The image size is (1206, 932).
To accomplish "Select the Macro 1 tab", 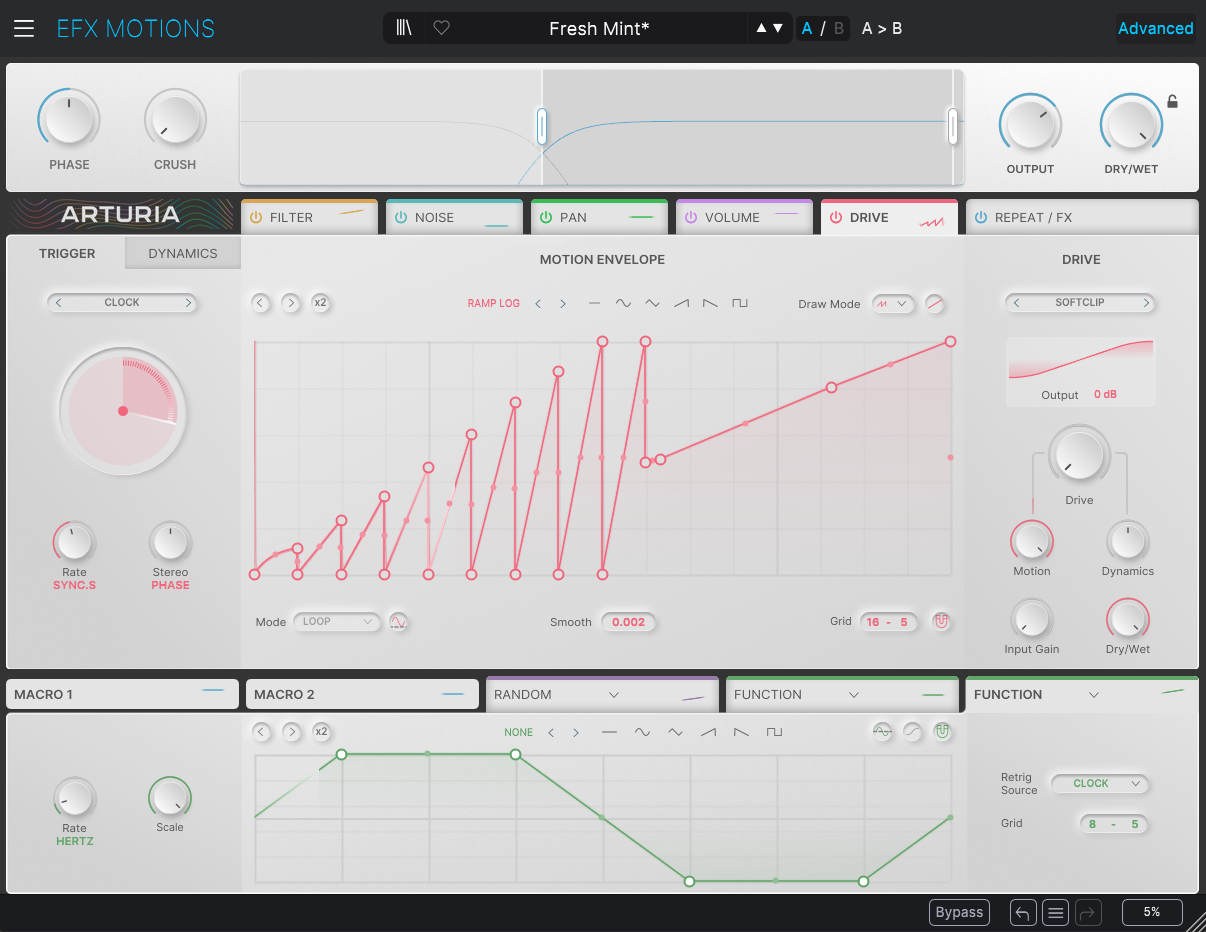I will point(122,694).
